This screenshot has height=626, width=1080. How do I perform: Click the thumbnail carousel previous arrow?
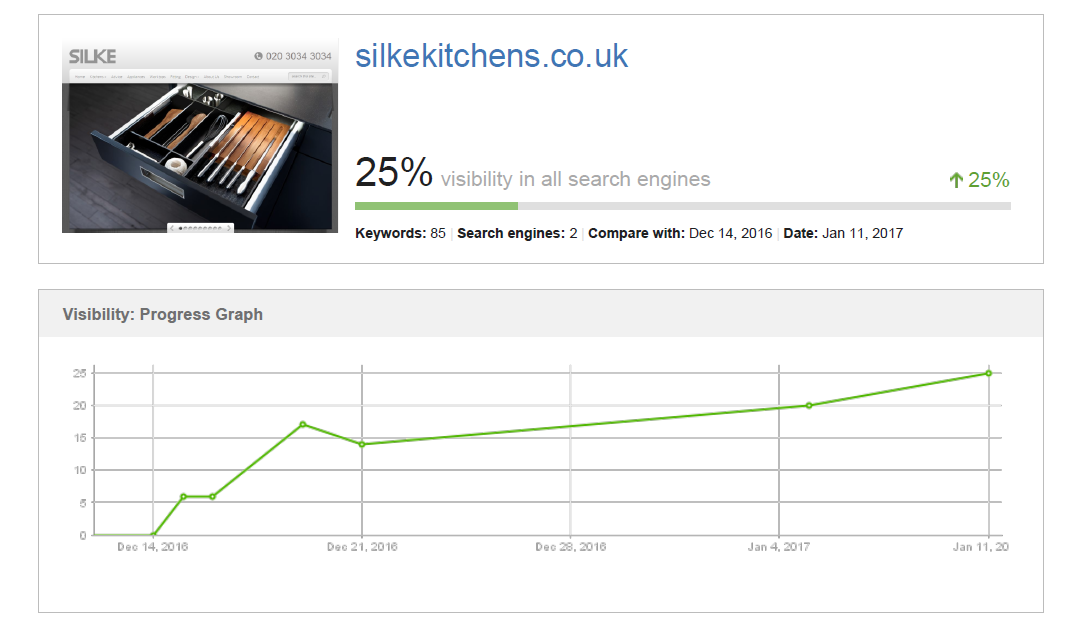tap(172, 228)
